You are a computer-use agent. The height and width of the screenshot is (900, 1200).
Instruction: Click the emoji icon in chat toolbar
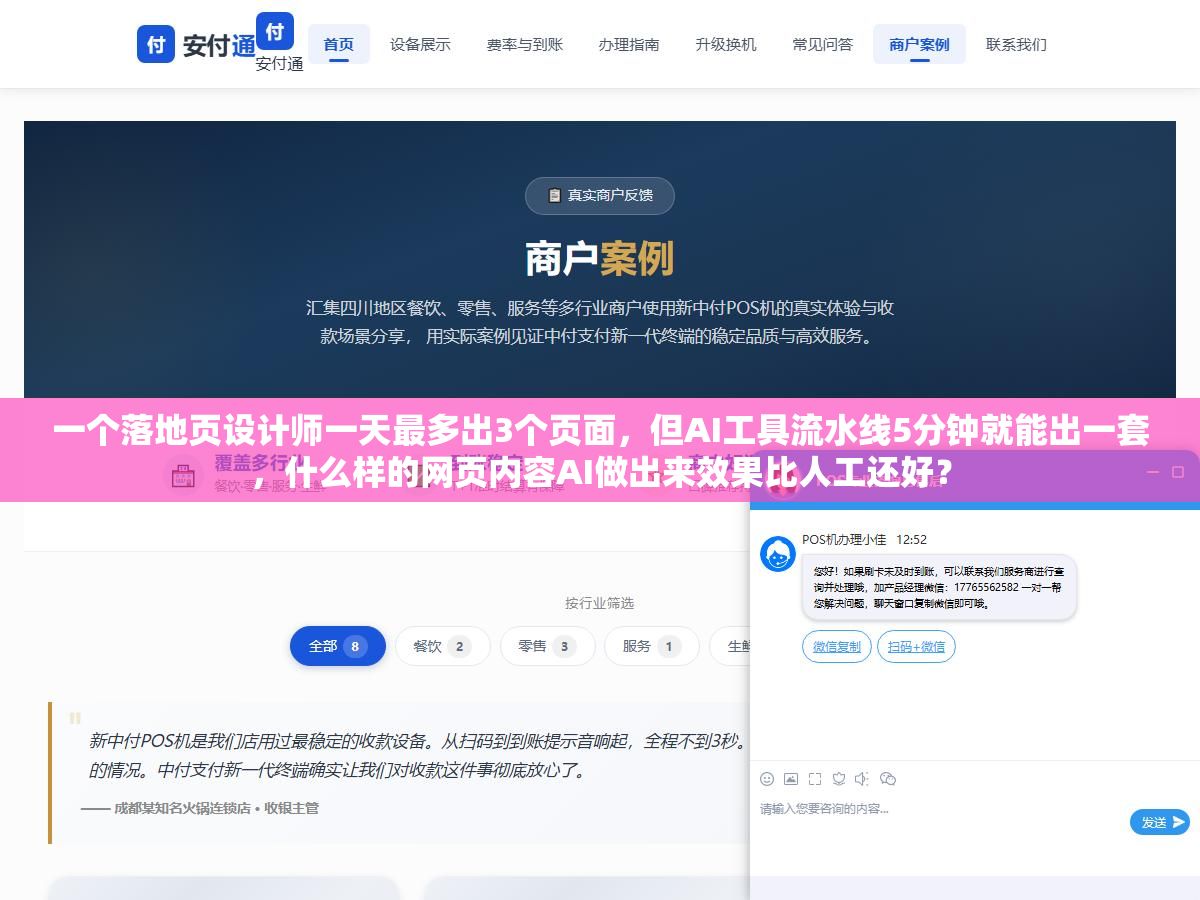(x=767, y=779)
